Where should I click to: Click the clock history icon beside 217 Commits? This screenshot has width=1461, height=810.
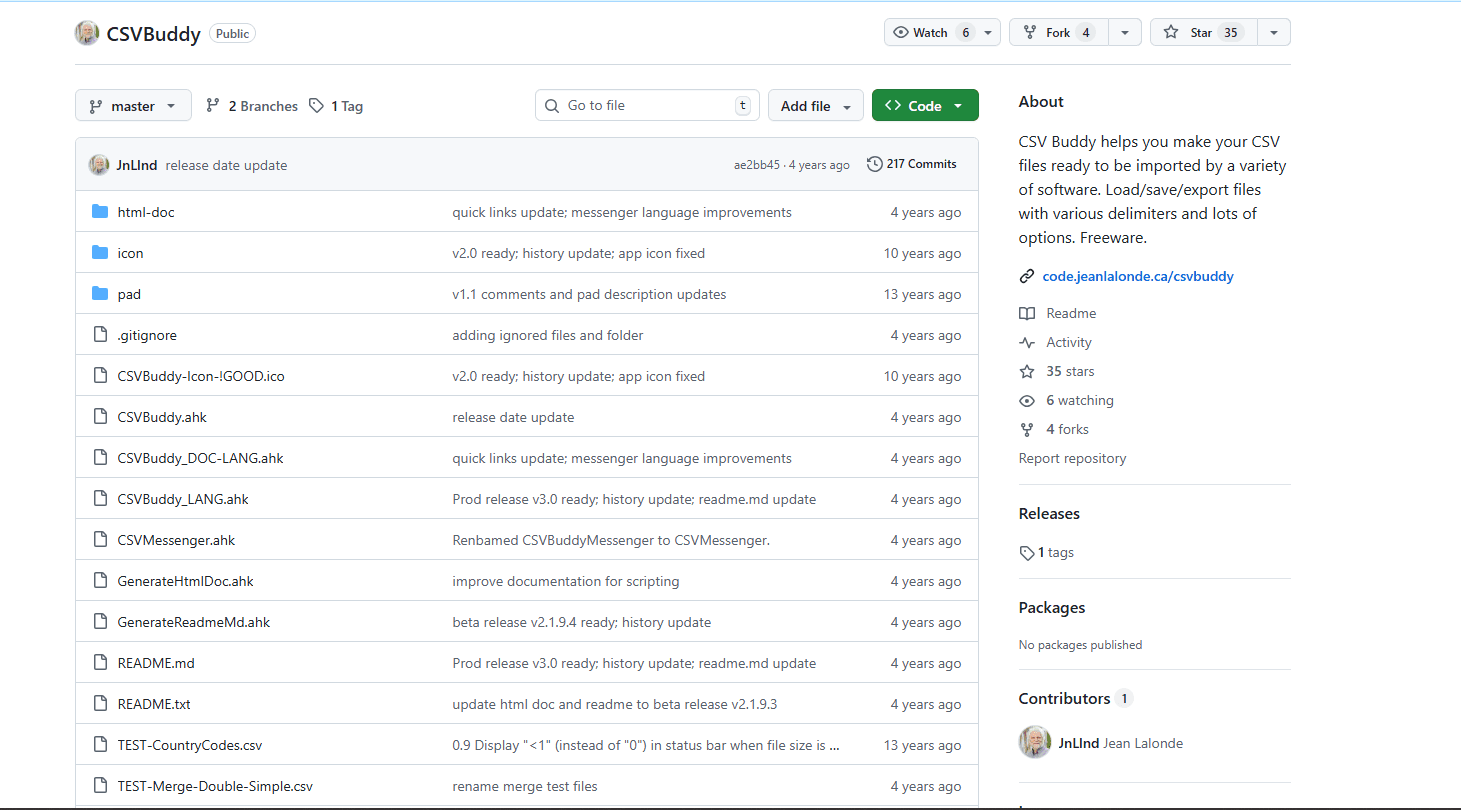click(x=875, y=164)
